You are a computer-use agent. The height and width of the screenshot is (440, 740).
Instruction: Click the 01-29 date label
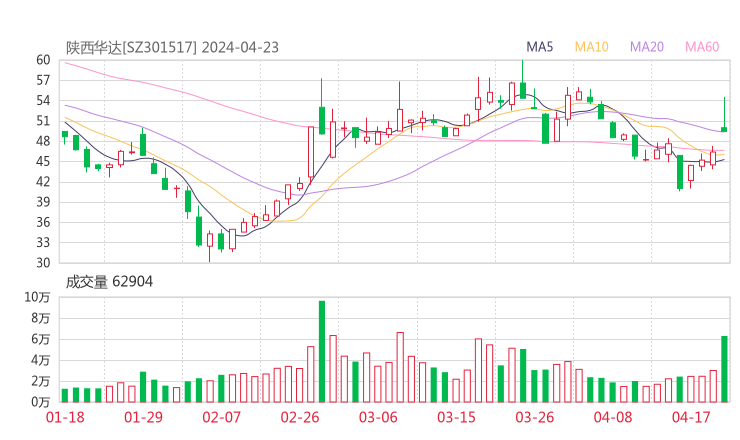(x=143, y=417)
